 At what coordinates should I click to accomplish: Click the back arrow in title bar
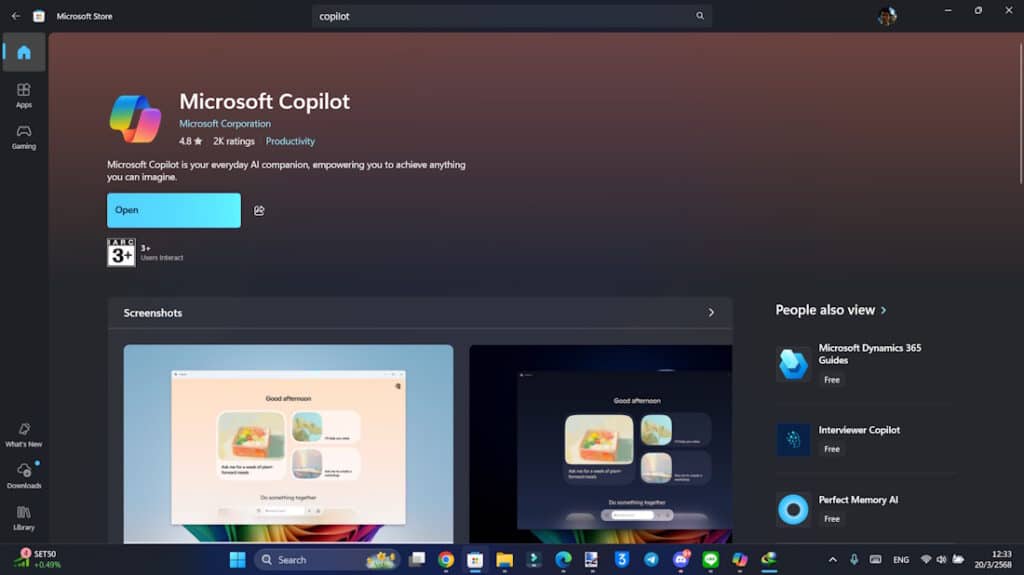click(16, 16)
